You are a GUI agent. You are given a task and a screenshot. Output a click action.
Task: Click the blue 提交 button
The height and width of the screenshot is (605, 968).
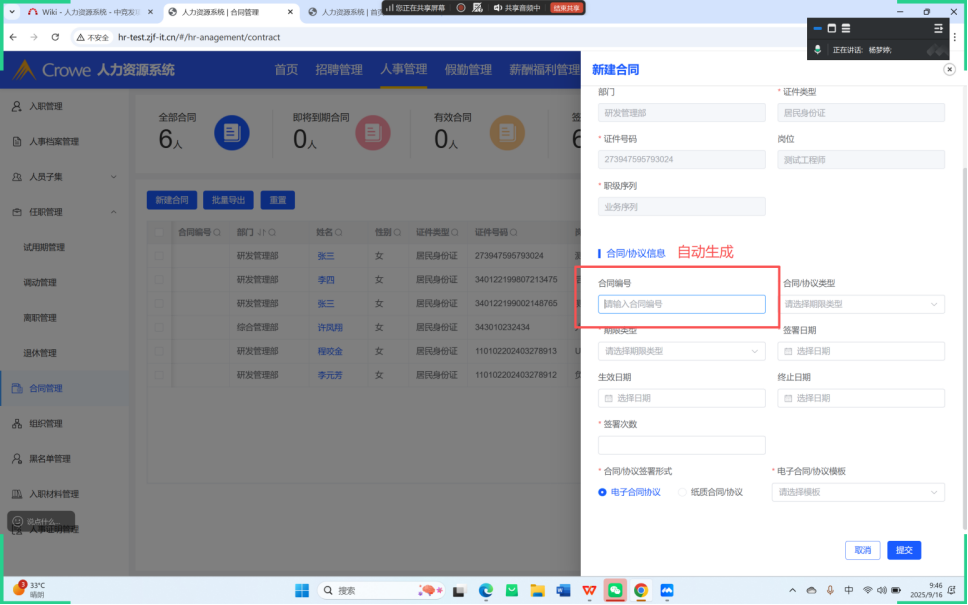tap(904, 550)
